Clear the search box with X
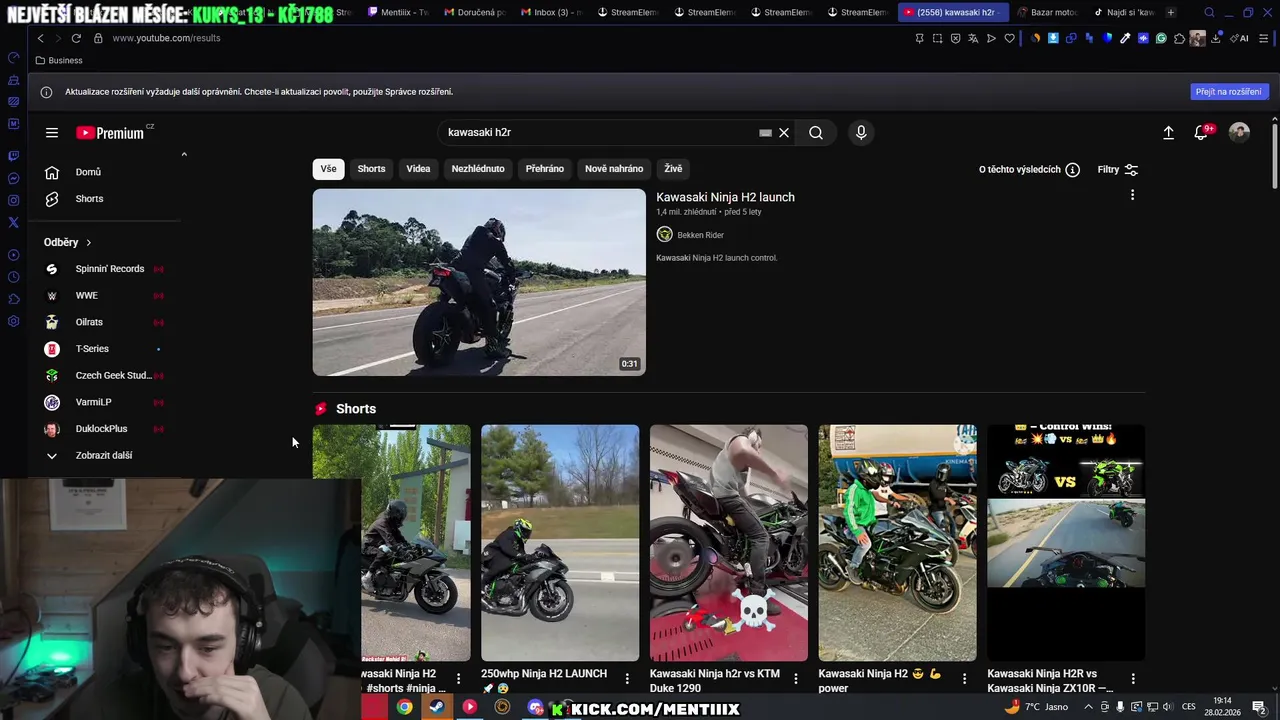The width and height of the screenshot is (1280, 720). 784,133
